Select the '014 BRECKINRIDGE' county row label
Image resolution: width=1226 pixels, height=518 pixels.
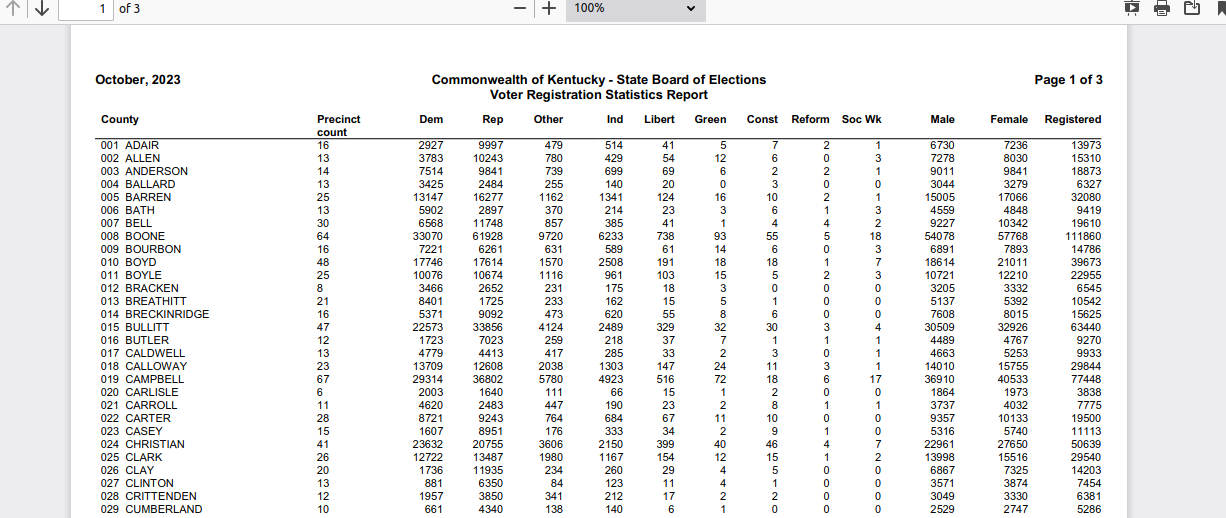(x=155, y=314)
